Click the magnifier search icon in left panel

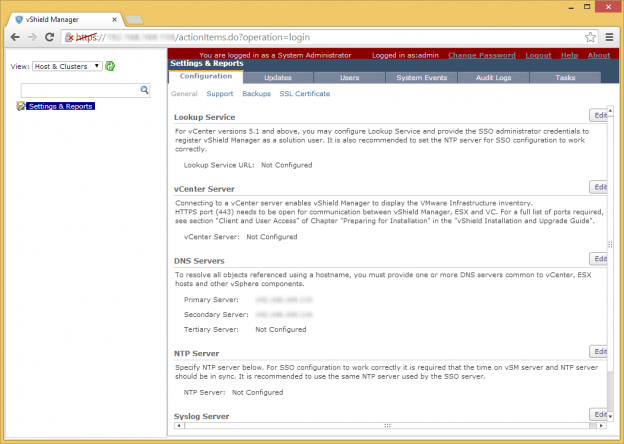144,90
